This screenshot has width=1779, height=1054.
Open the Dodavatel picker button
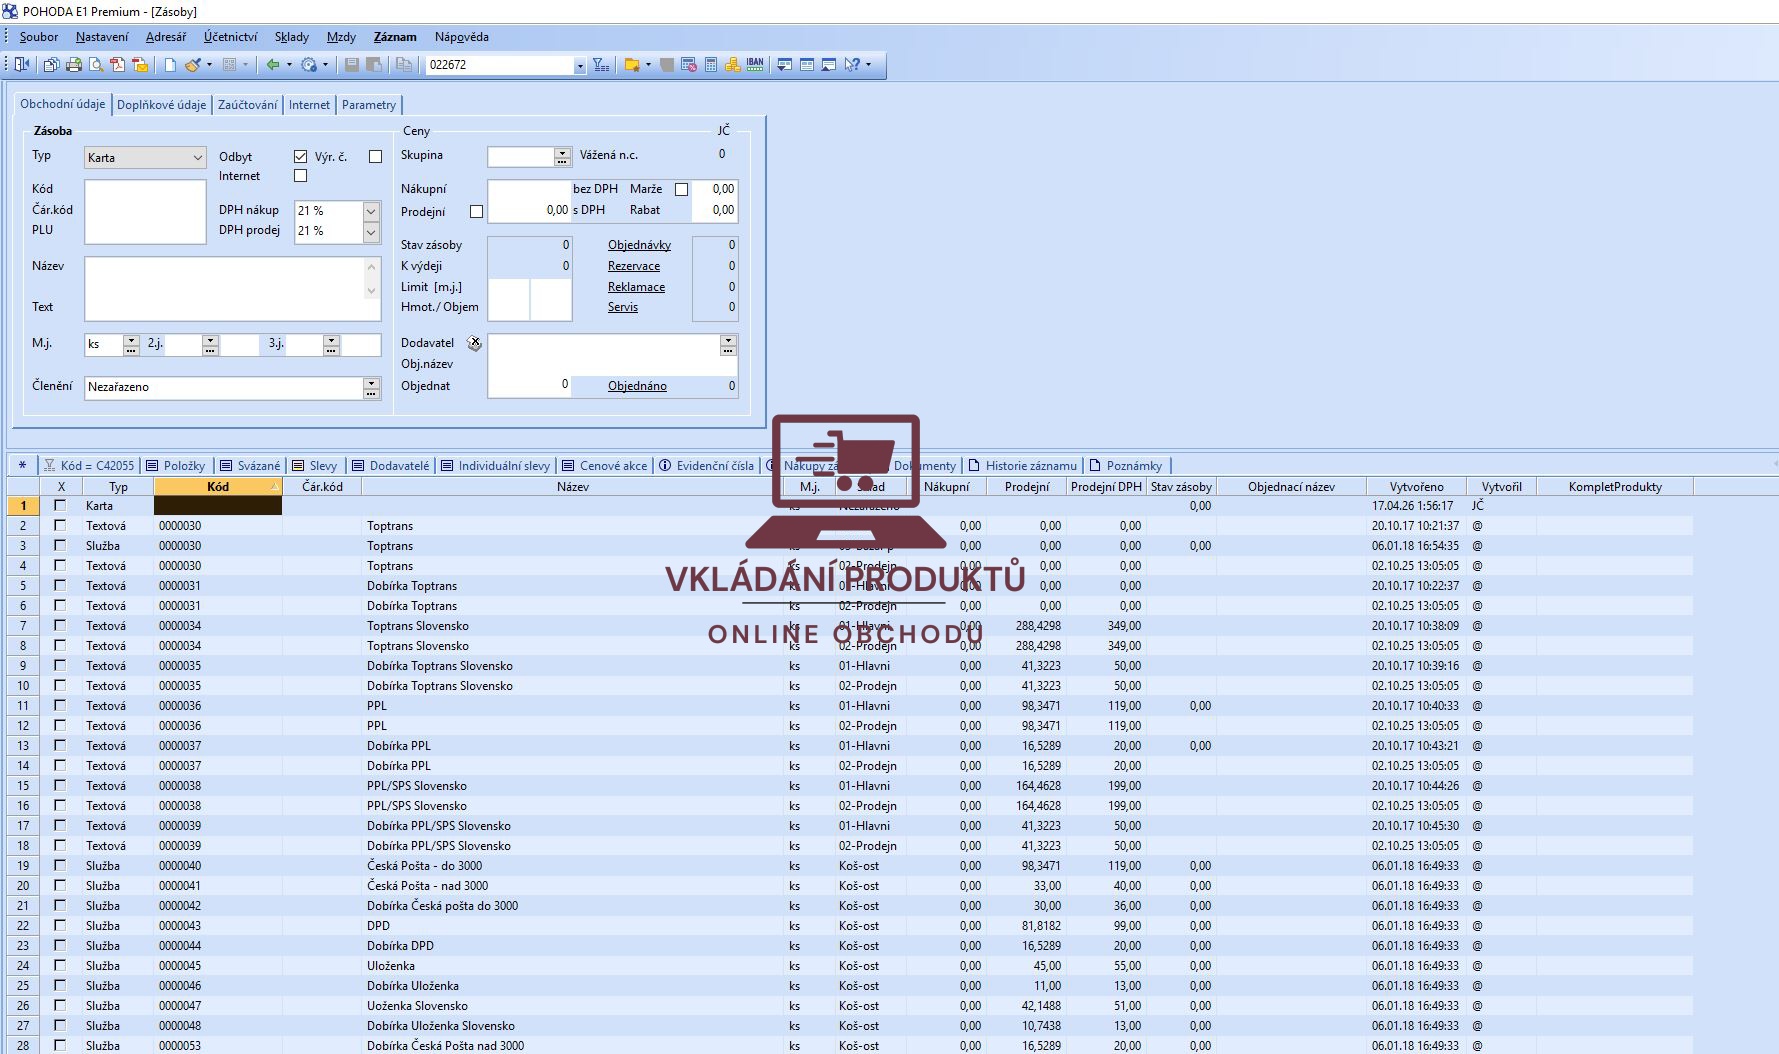728,344
